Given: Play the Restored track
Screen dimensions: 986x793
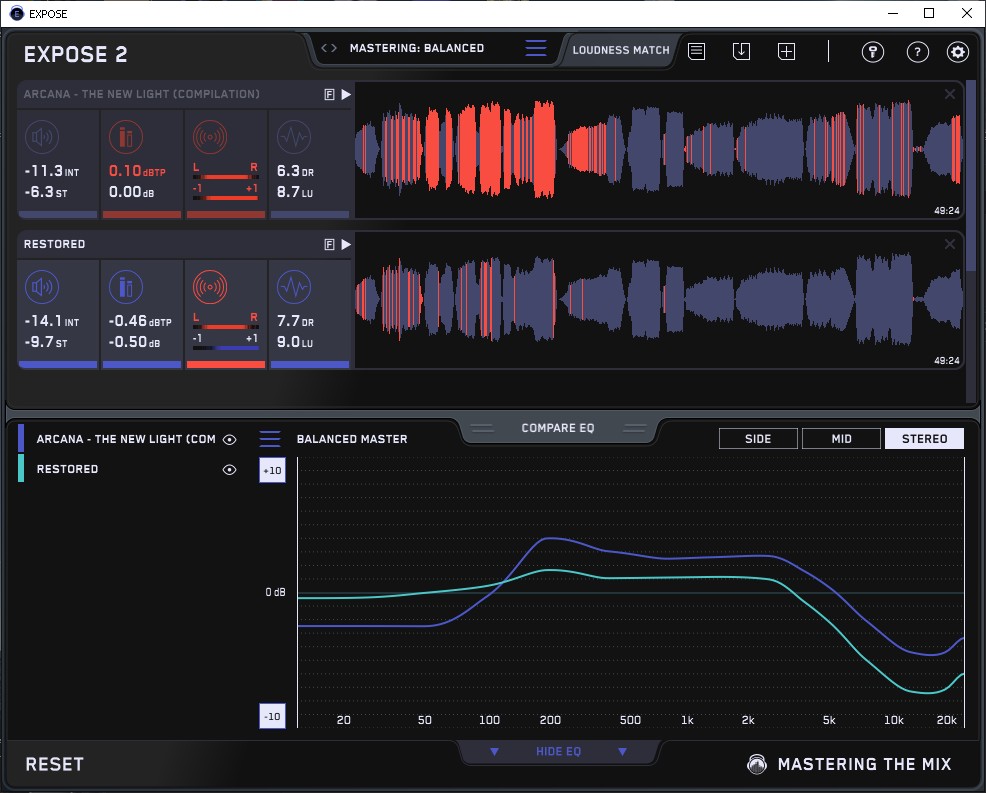Looking at the screenshot, I should (x=345, y=244).
